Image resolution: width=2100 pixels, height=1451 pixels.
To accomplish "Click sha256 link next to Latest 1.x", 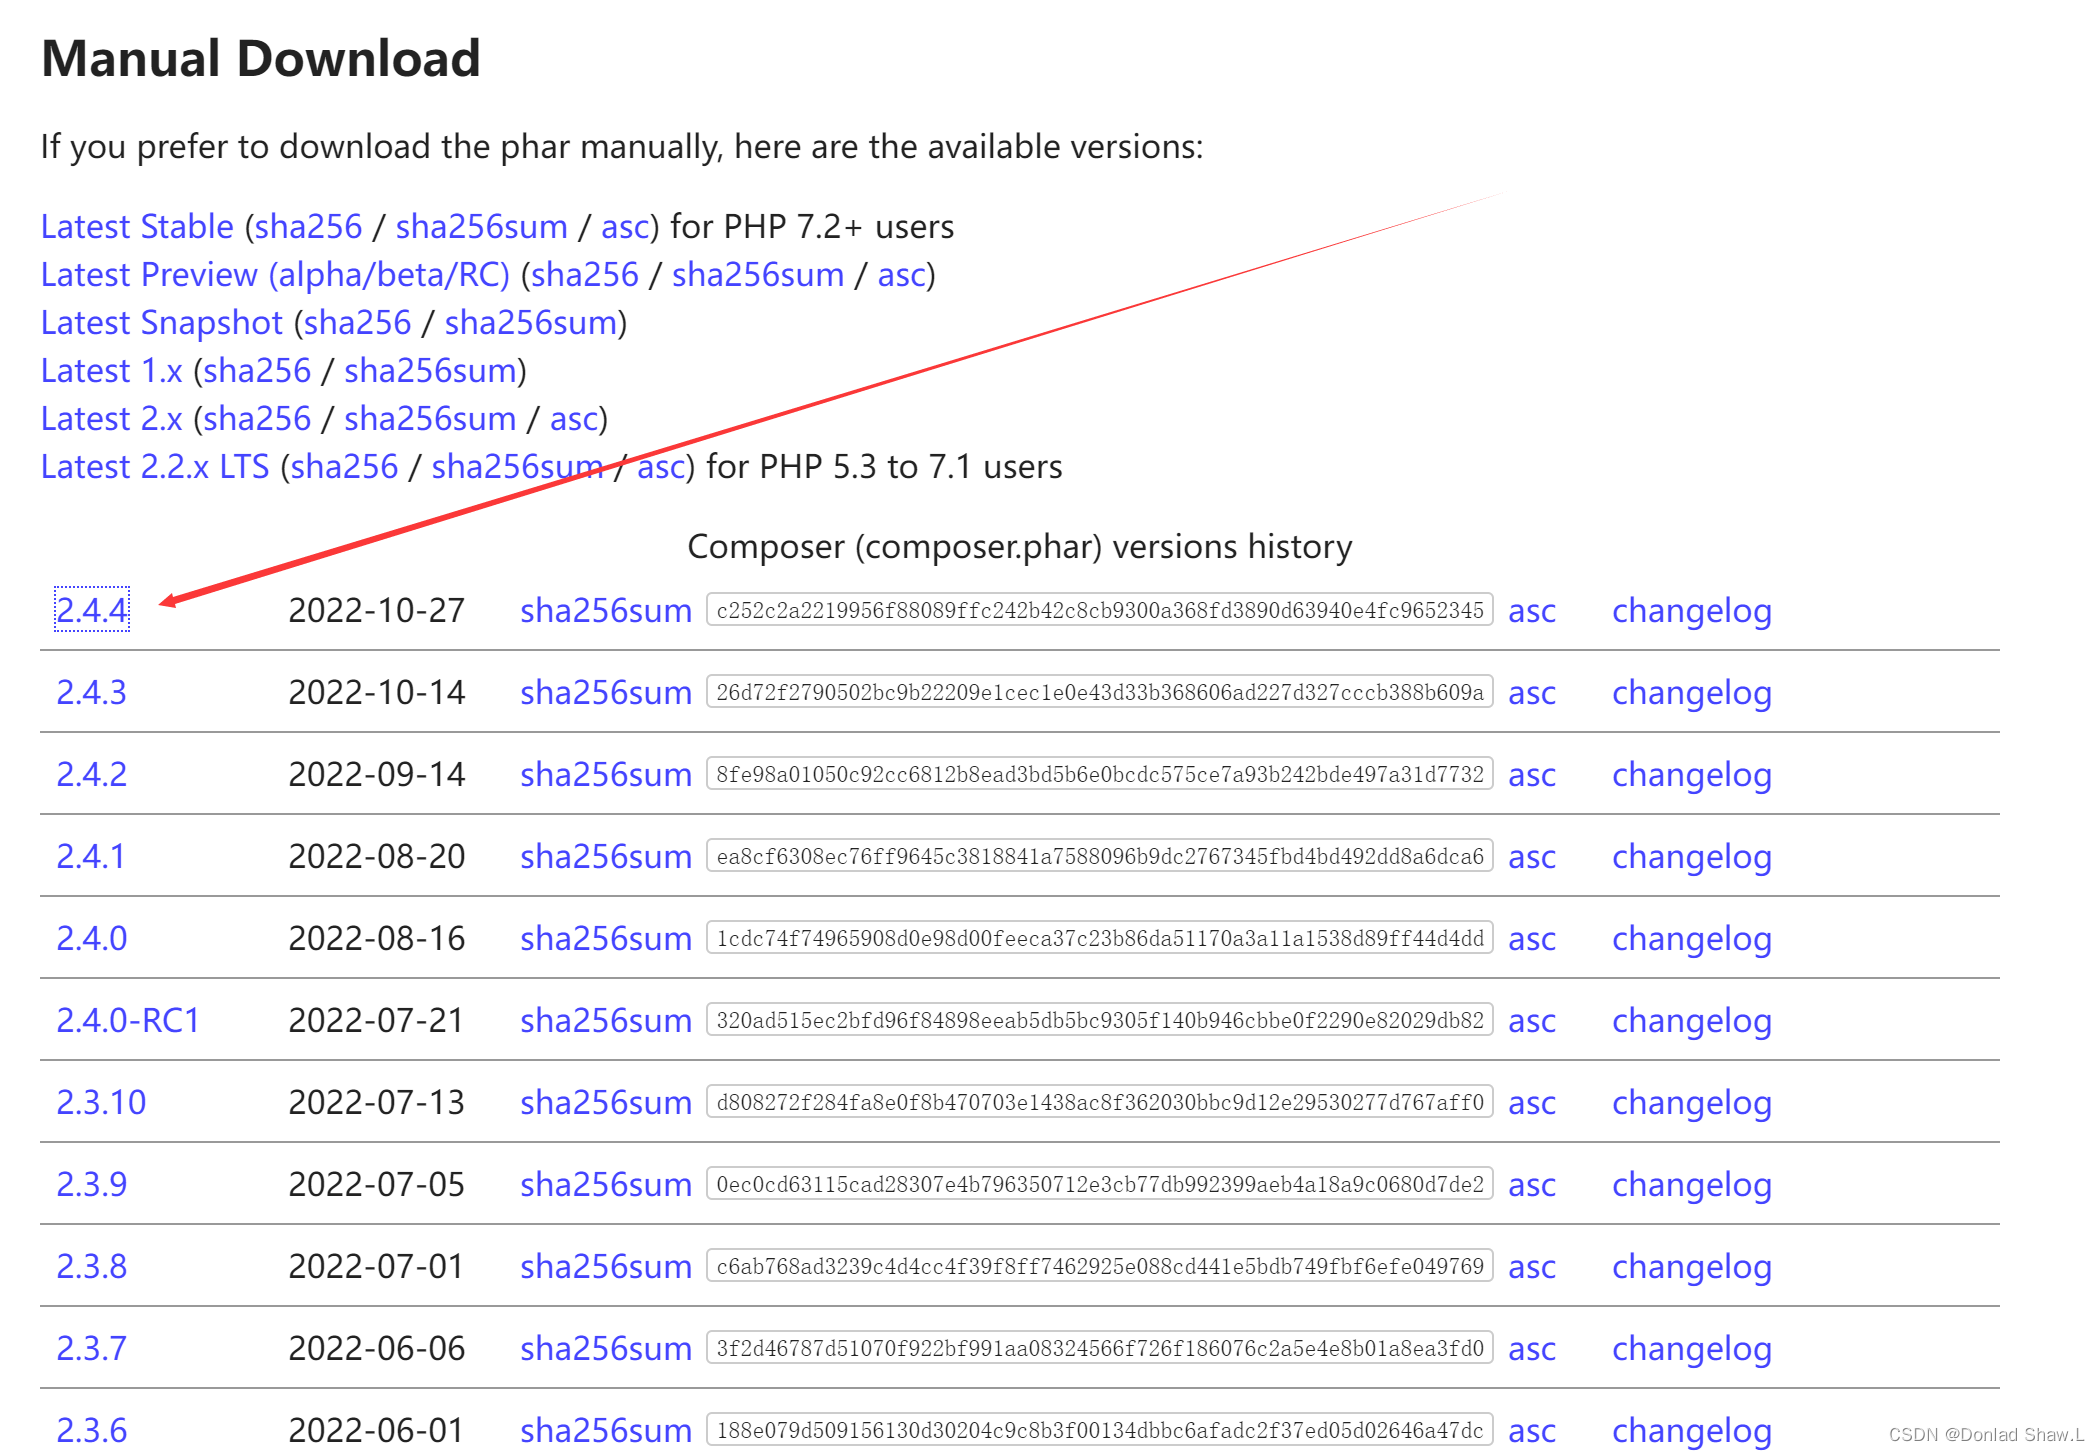I will pos(257,371).
